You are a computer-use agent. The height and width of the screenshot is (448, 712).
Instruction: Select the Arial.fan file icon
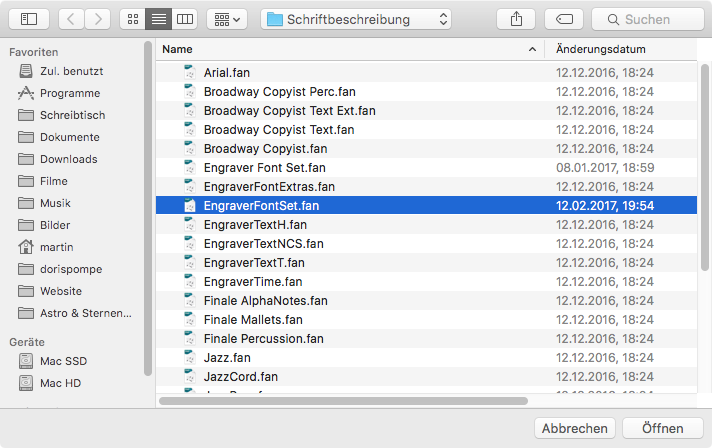click(x=189, y=73)
